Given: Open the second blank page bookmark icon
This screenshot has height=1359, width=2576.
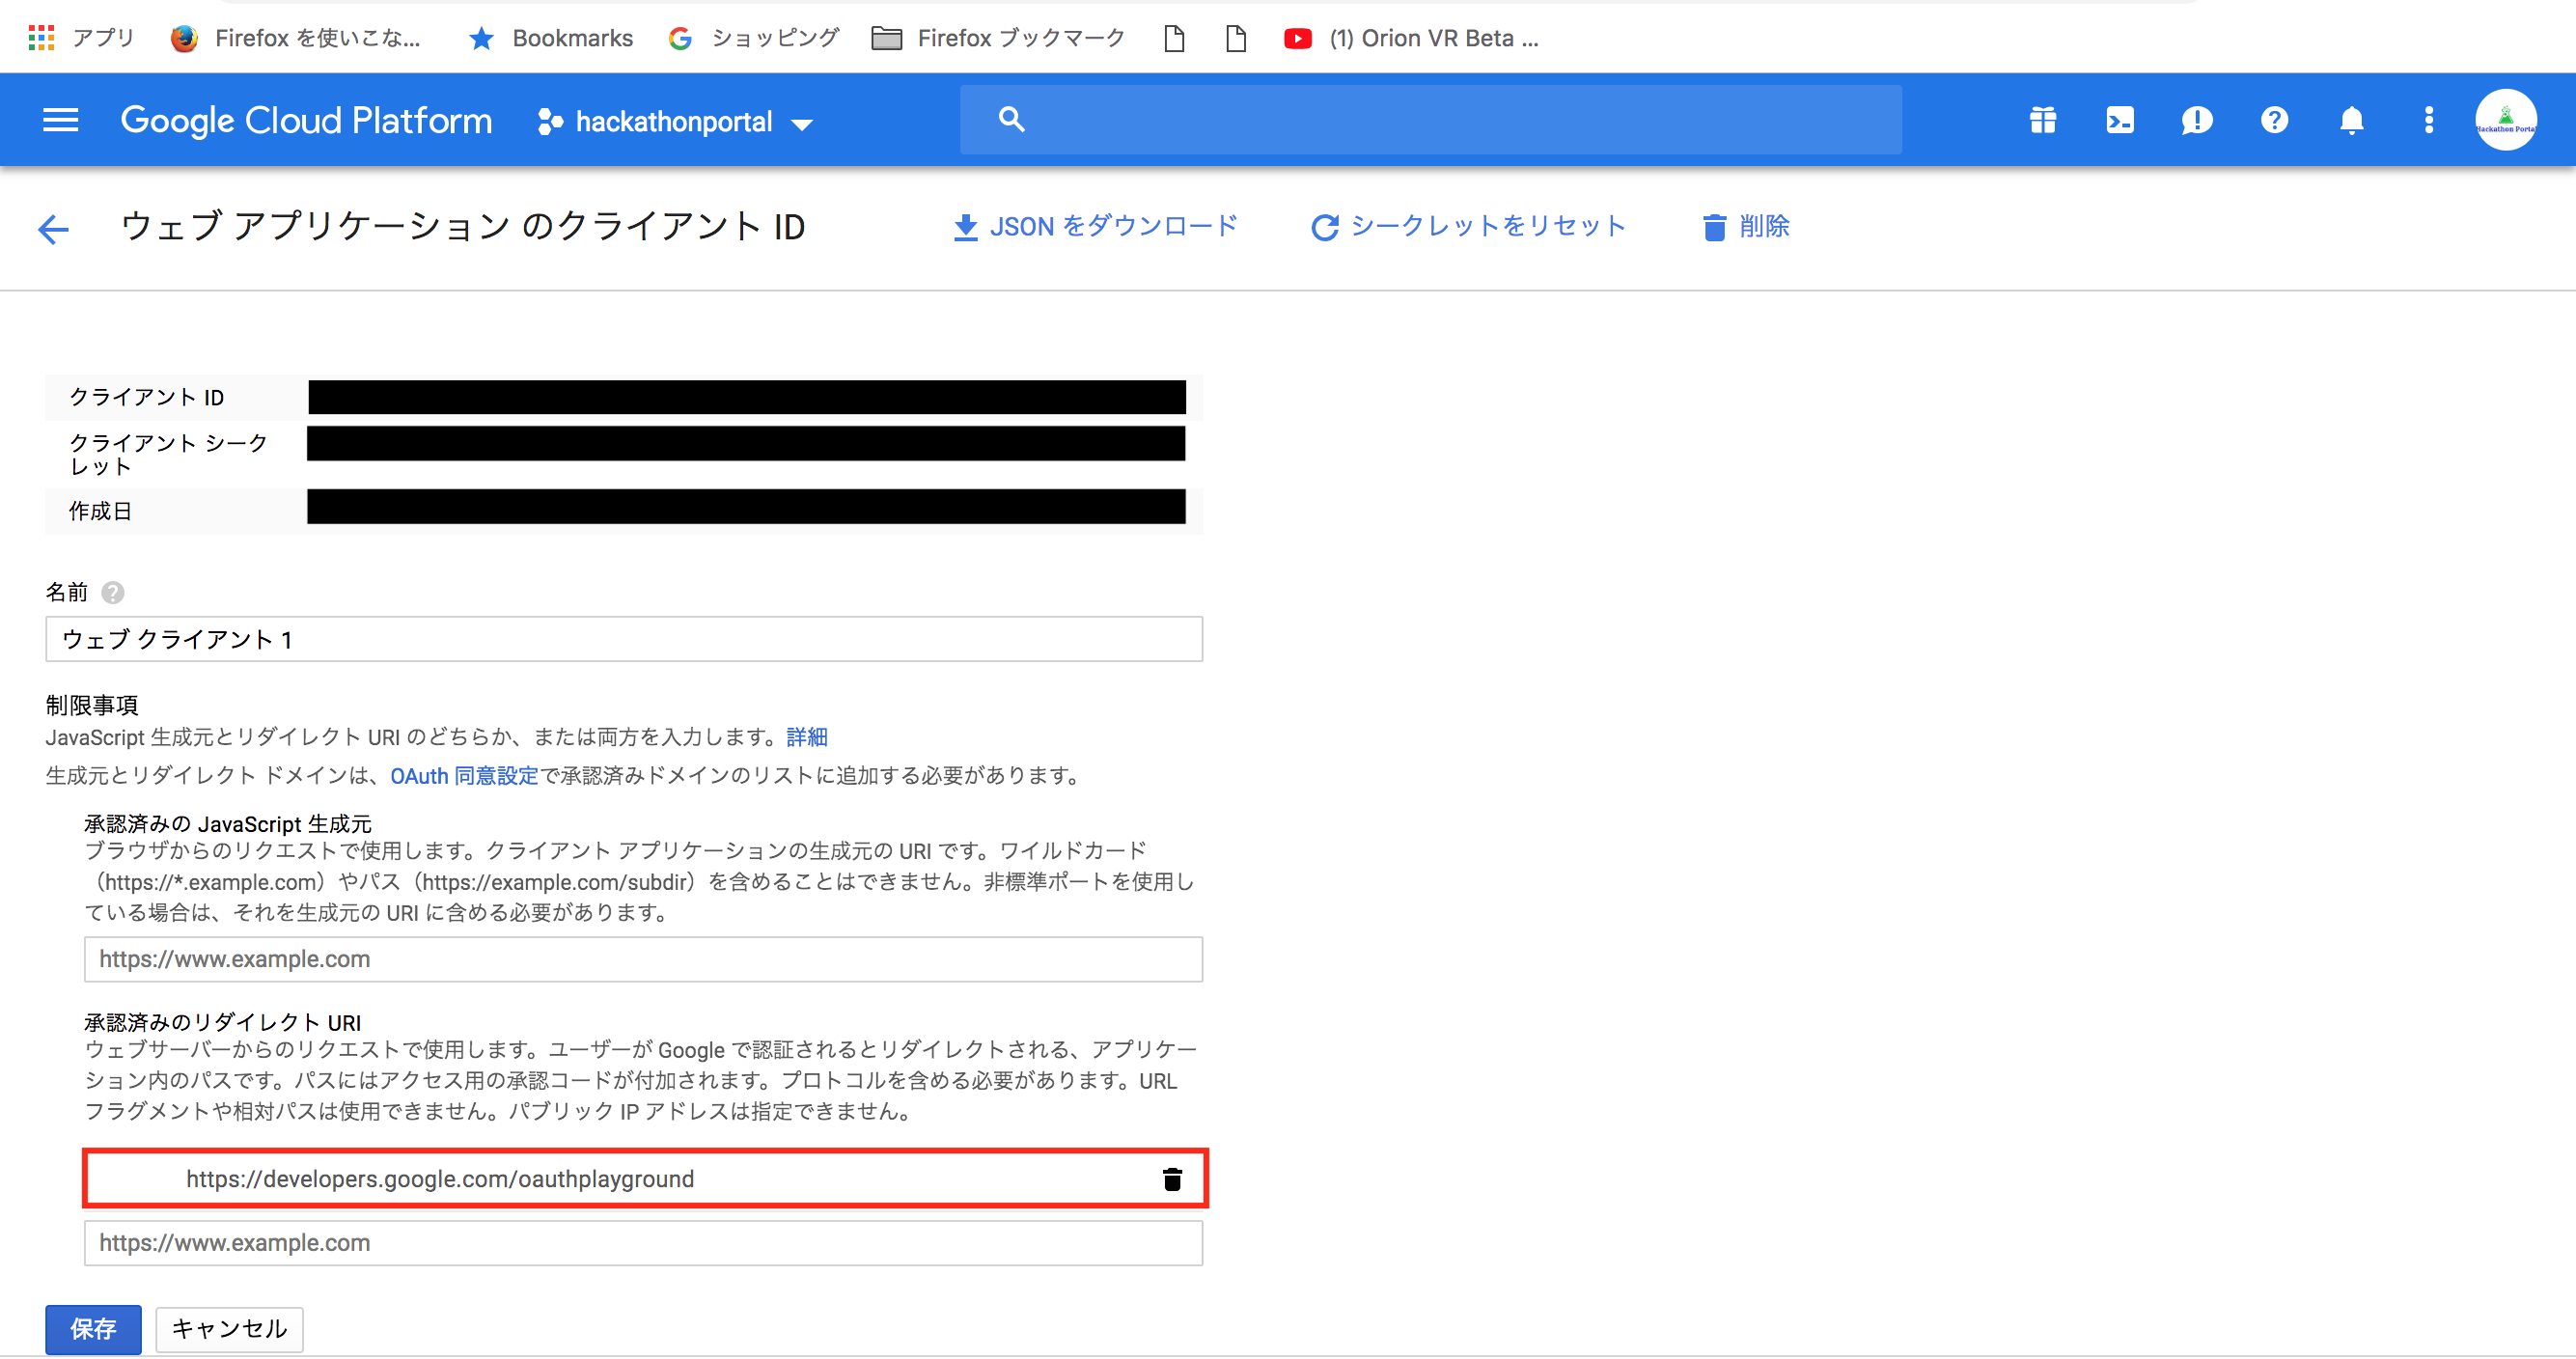Looking at the screenshot, I should [1236, 38].
